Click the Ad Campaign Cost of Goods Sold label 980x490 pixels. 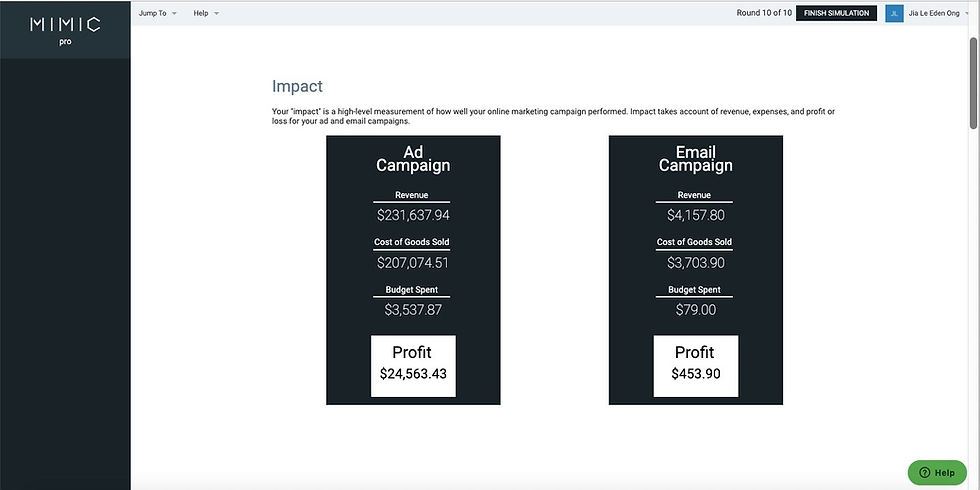(412, 242)
